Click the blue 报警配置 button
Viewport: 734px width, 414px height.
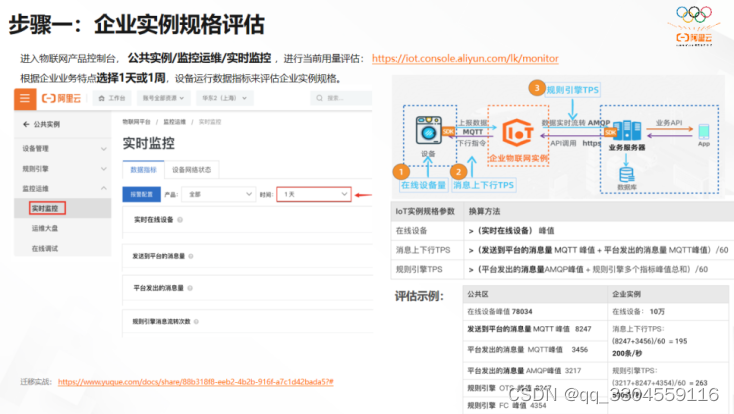click(x=141, y=194)
